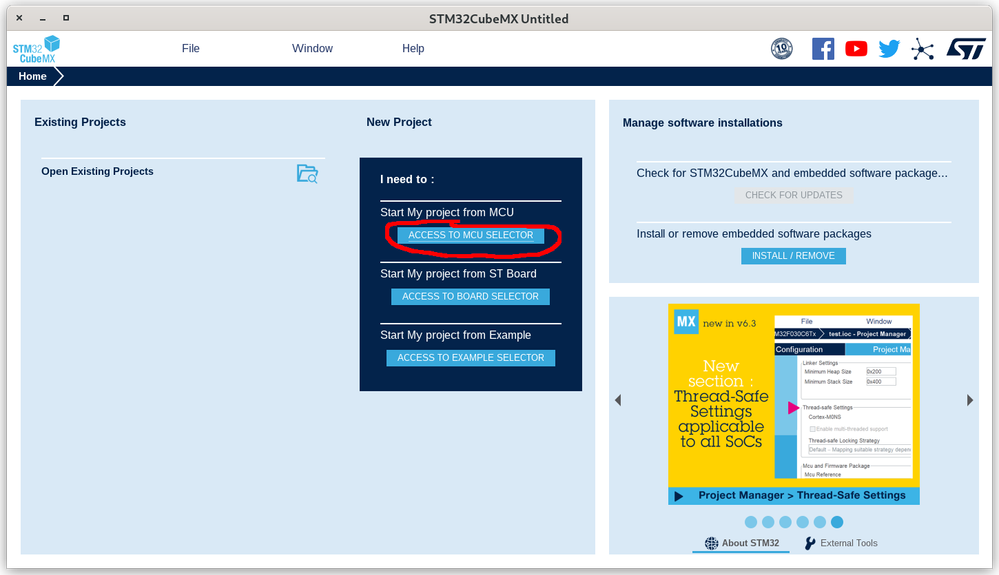Click the 'New Project' heading
The width and height of the screenshot is (999, 575).
click(399, 122)
